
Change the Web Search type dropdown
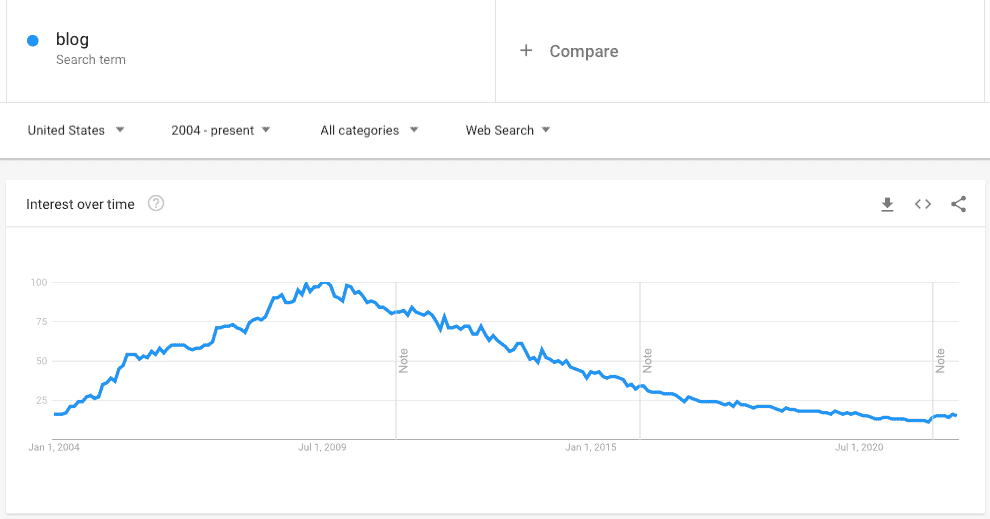tap(508, 130)
